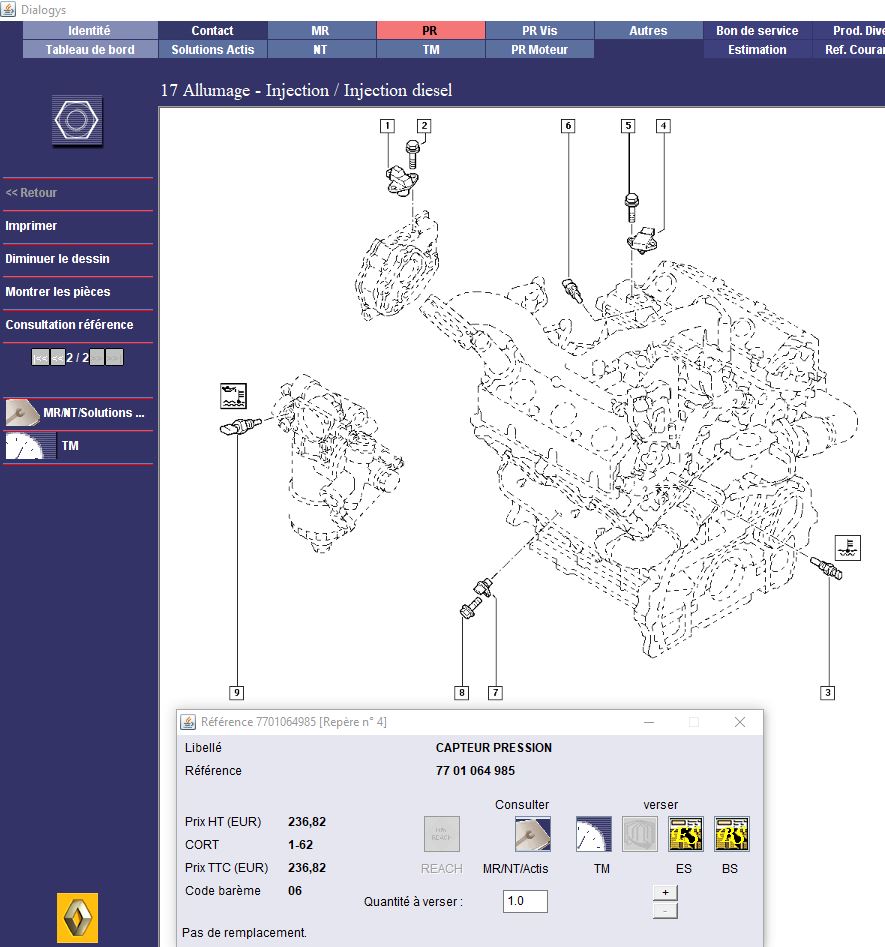
Task: Open the PR Moteur tab
Action: (x=539, y=49)
